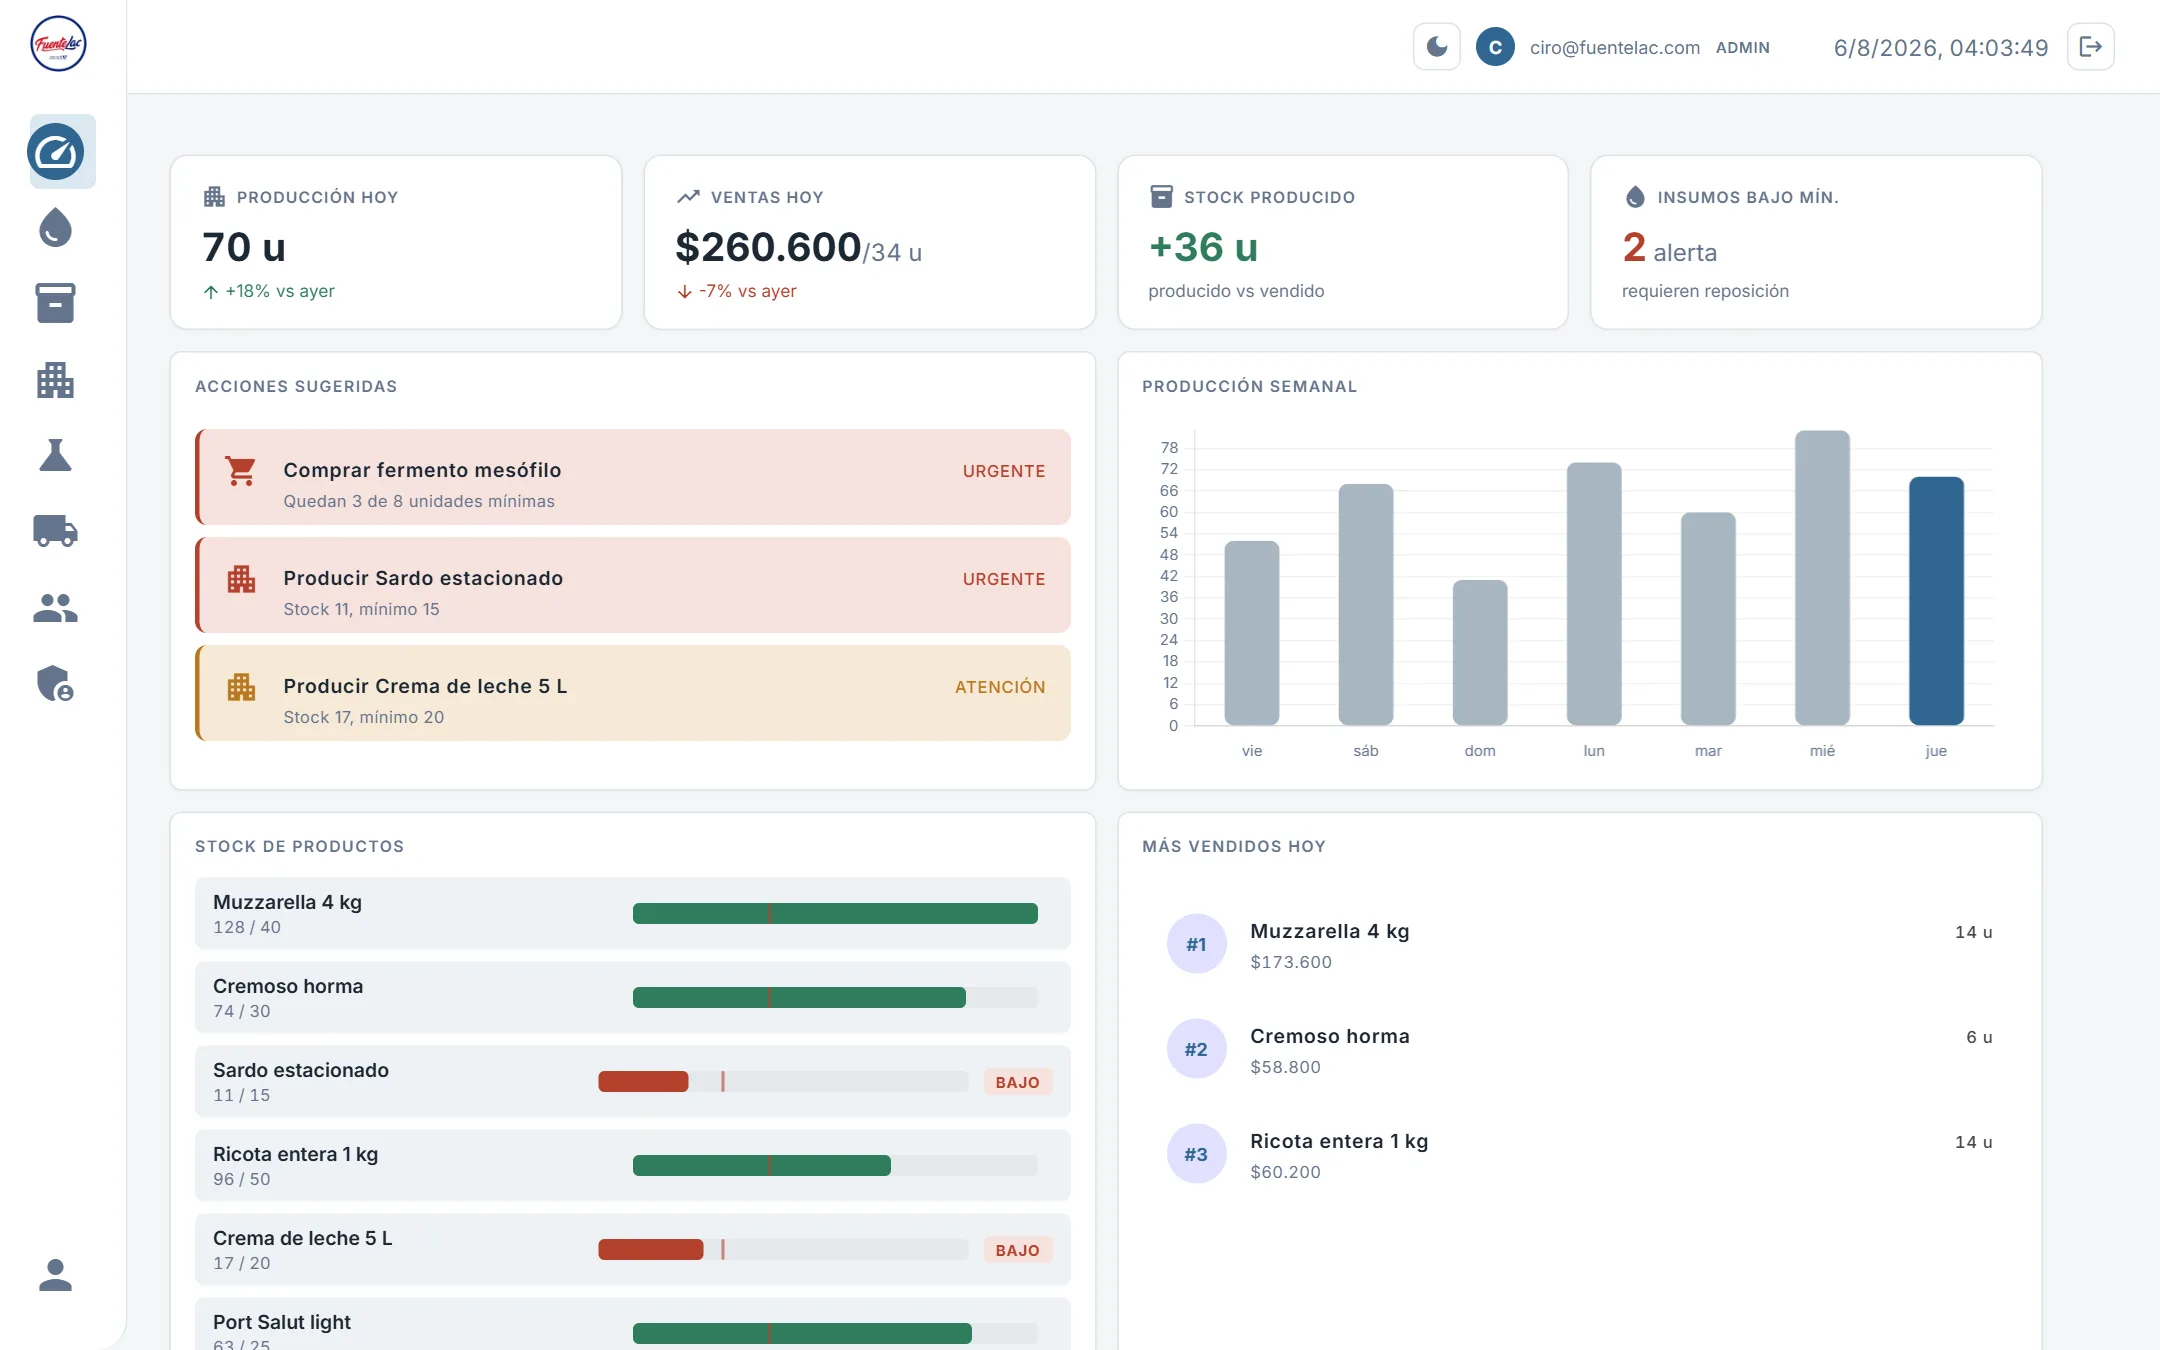
Task: Click Cremoso horma in Más Vendidos Hoy
Action: tap(1330, 1036)
